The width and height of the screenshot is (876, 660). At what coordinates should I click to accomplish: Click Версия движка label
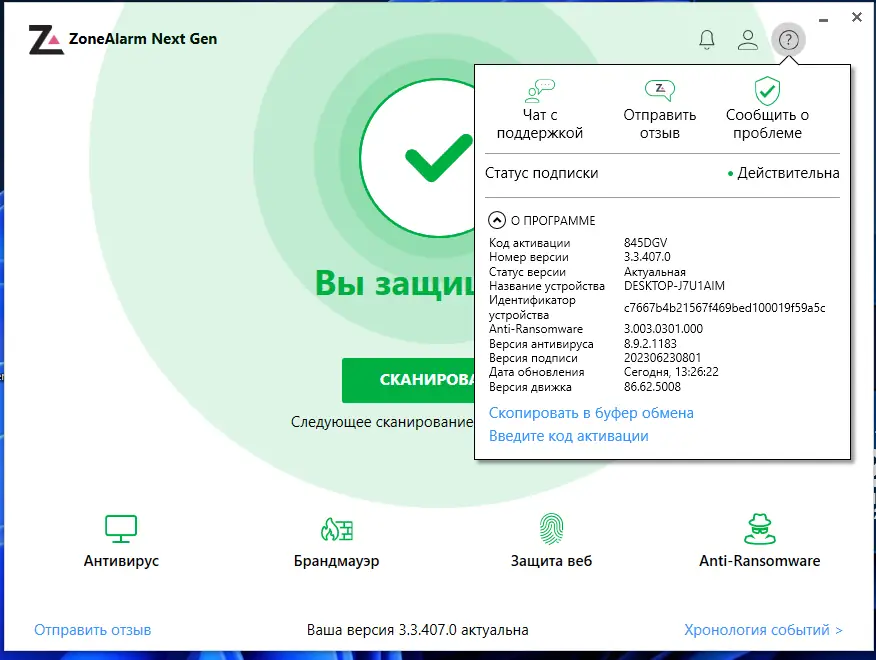530,387
